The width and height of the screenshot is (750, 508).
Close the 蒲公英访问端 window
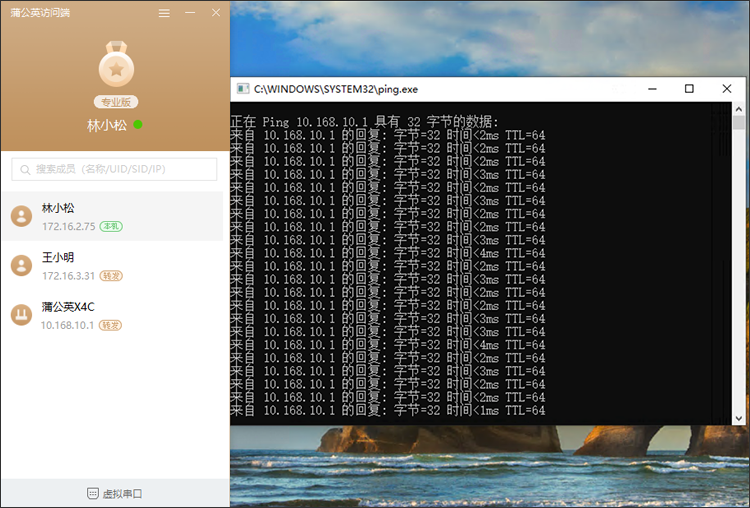coord(216,13)
